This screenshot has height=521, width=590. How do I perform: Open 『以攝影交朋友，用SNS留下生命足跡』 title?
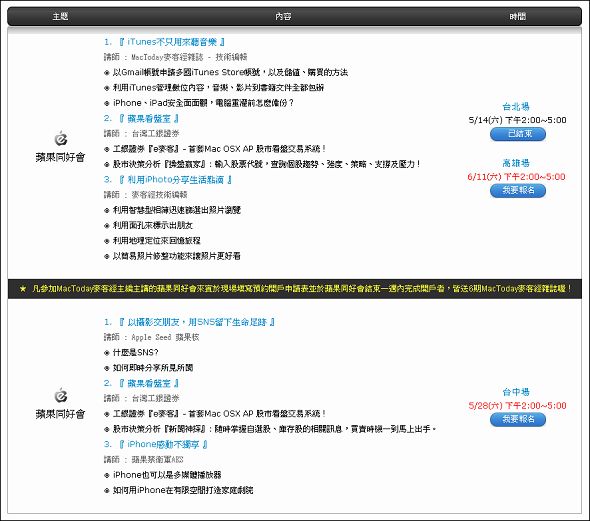[x=197, y=322]
